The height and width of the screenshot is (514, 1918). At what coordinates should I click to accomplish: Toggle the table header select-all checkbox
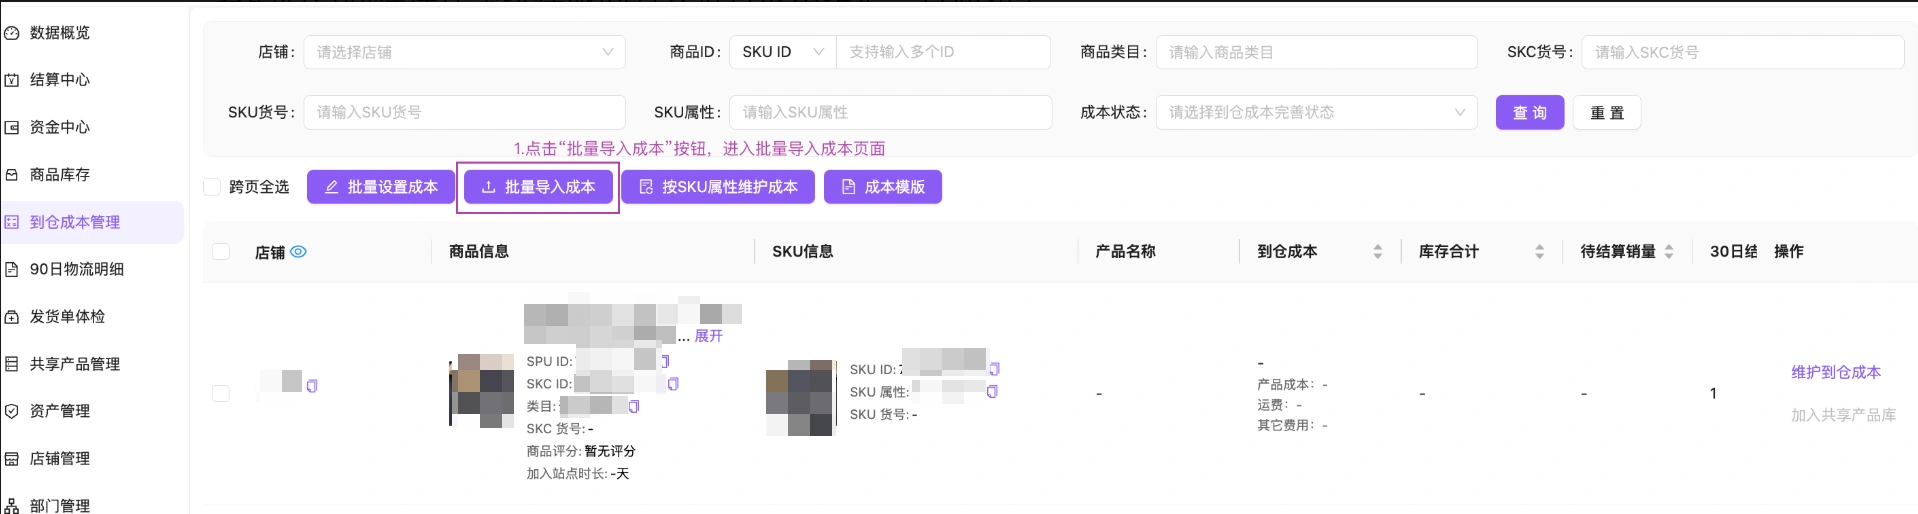(x=221, y=252)
